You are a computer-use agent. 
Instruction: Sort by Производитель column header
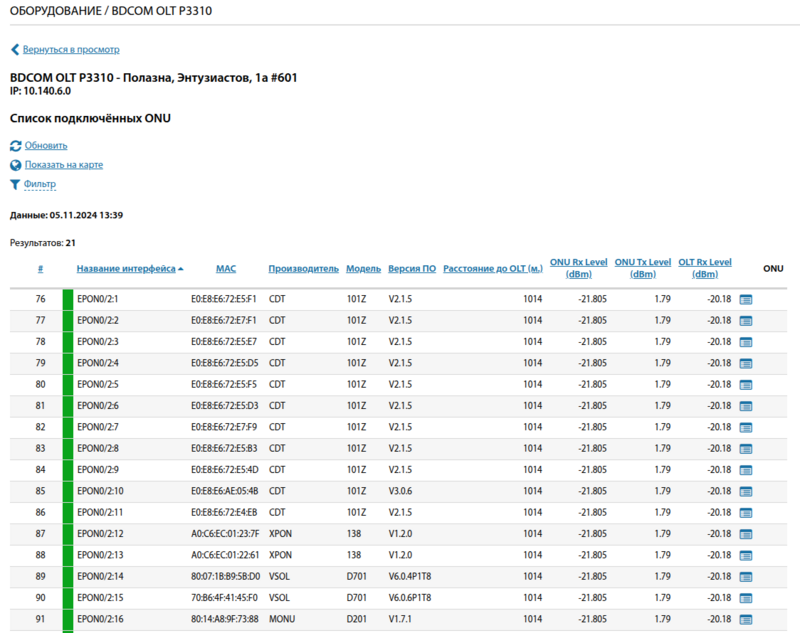[303, 269]
